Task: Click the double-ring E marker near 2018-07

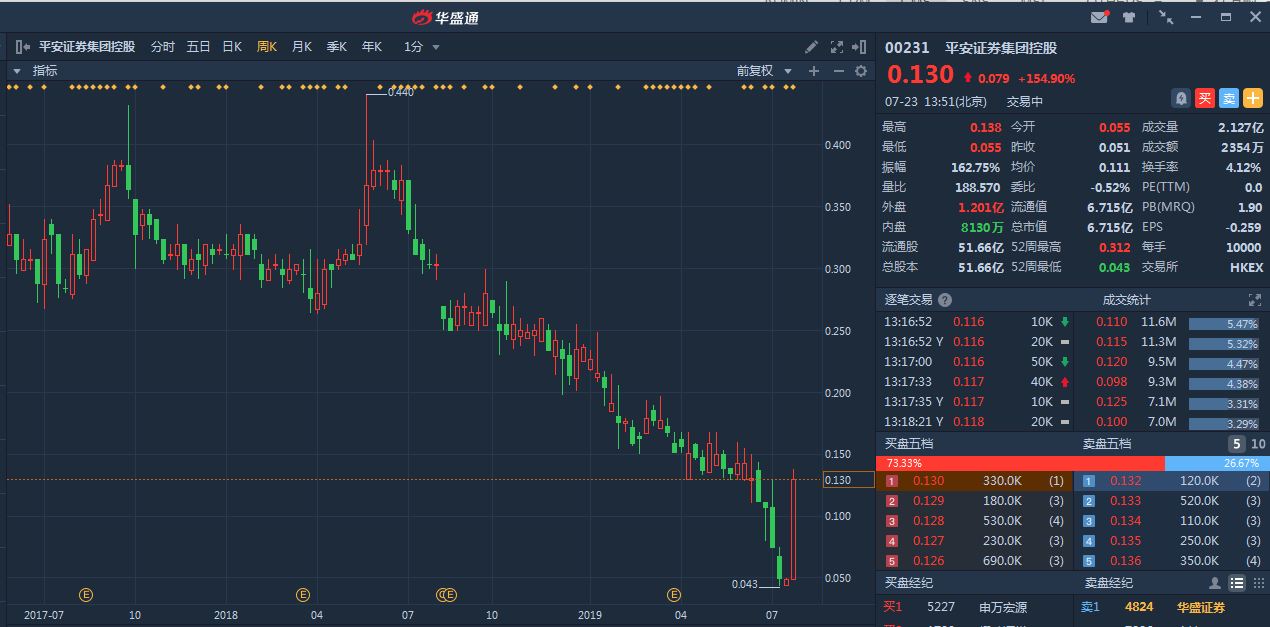Action: coord(446,595)
